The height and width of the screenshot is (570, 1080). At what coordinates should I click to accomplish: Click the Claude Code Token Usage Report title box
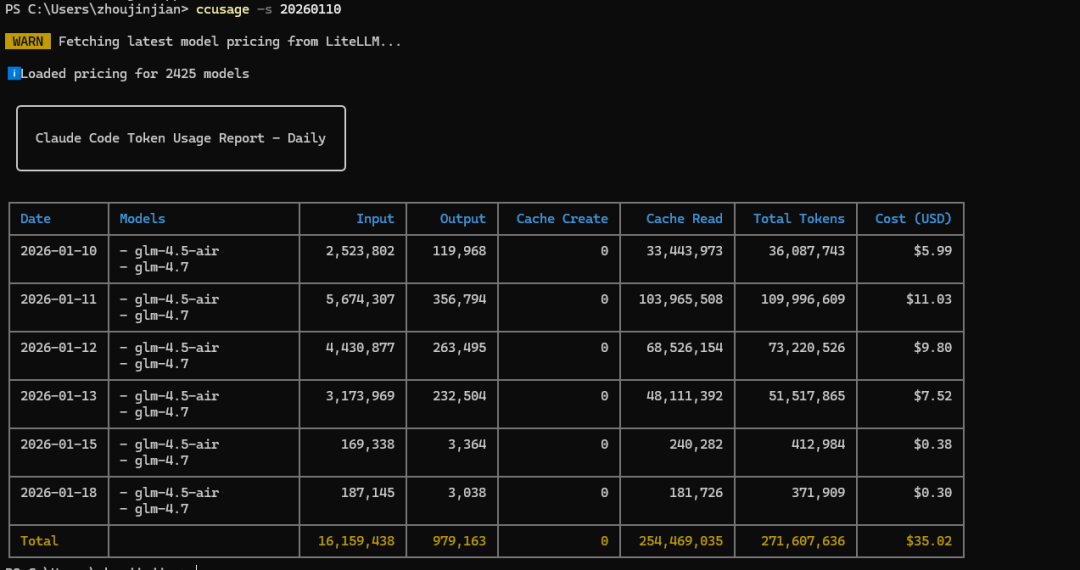pyautogui.click(x=181, y=138)
